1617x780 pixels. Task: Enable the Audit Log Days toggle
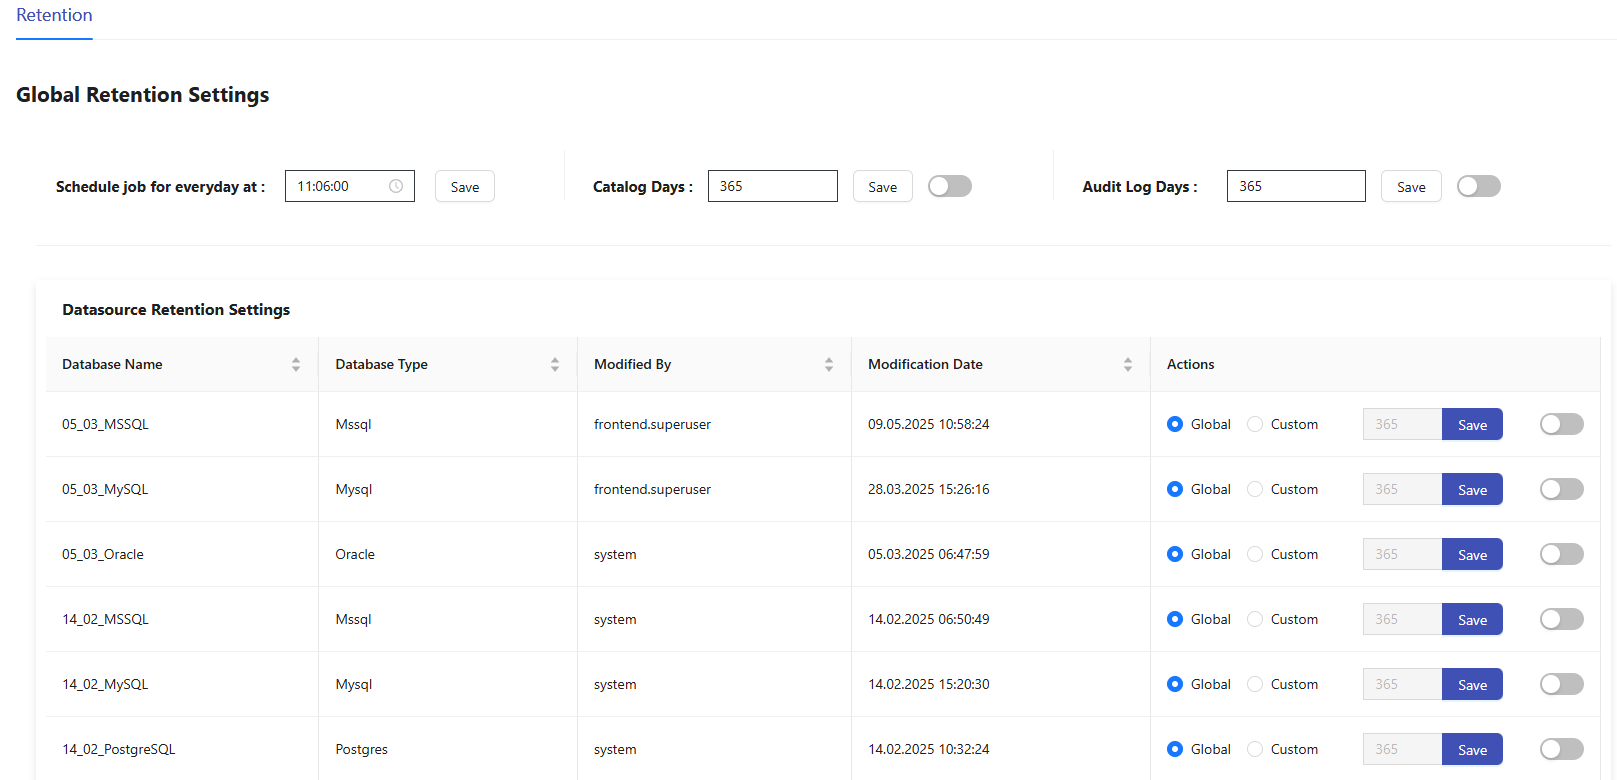1478,186
